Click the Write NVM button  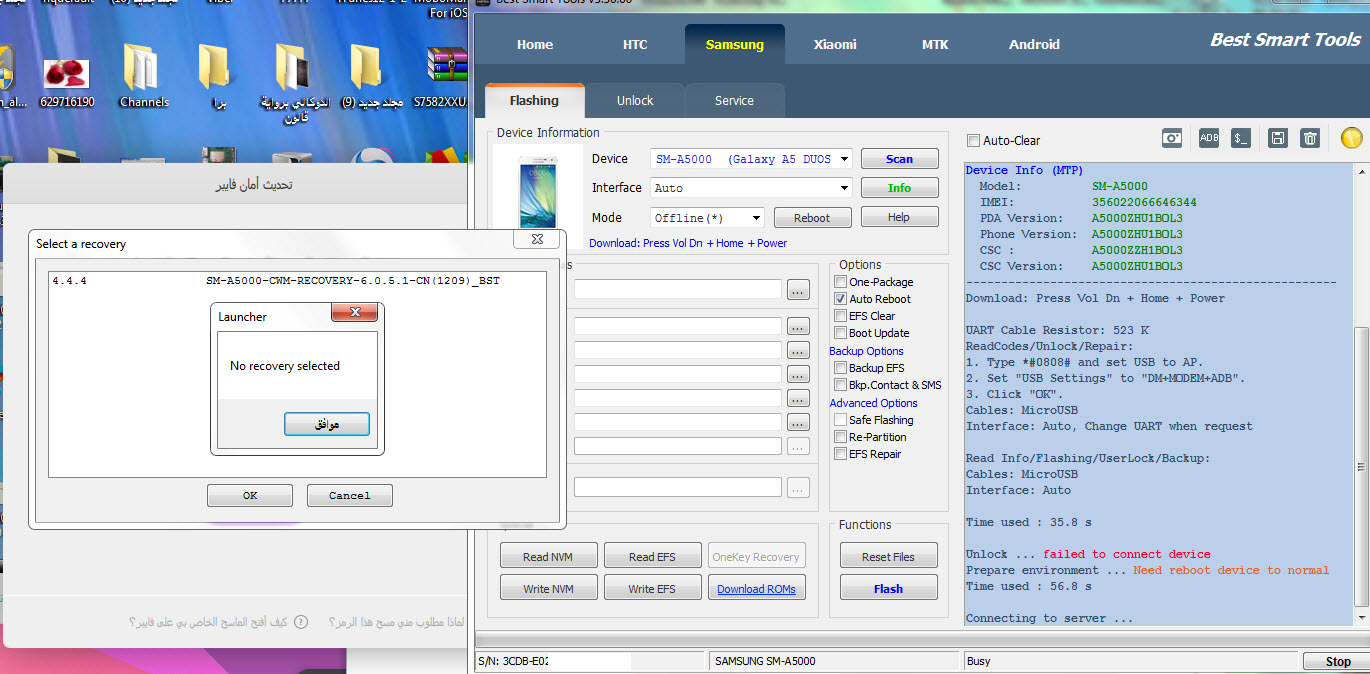(x=549, y=589)
